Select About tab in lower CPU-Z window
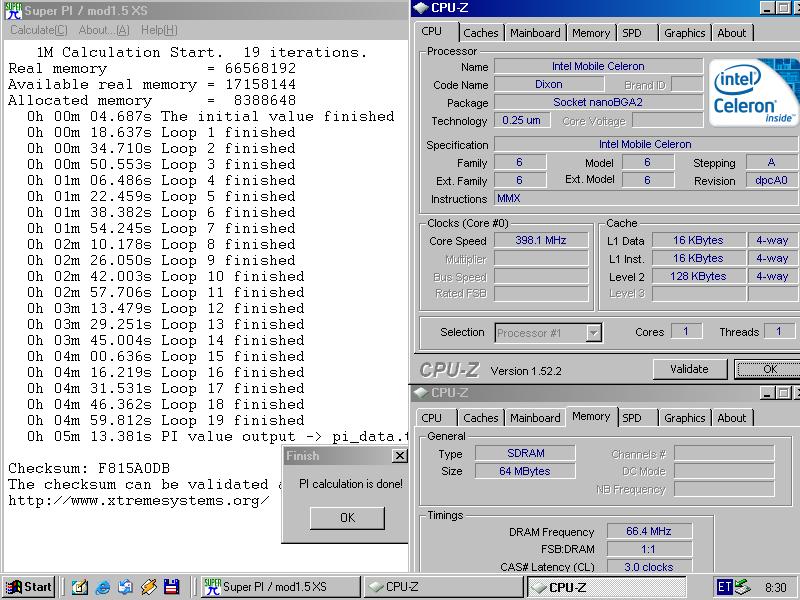Viewport: 800px width, 600px height. (732, 418)
